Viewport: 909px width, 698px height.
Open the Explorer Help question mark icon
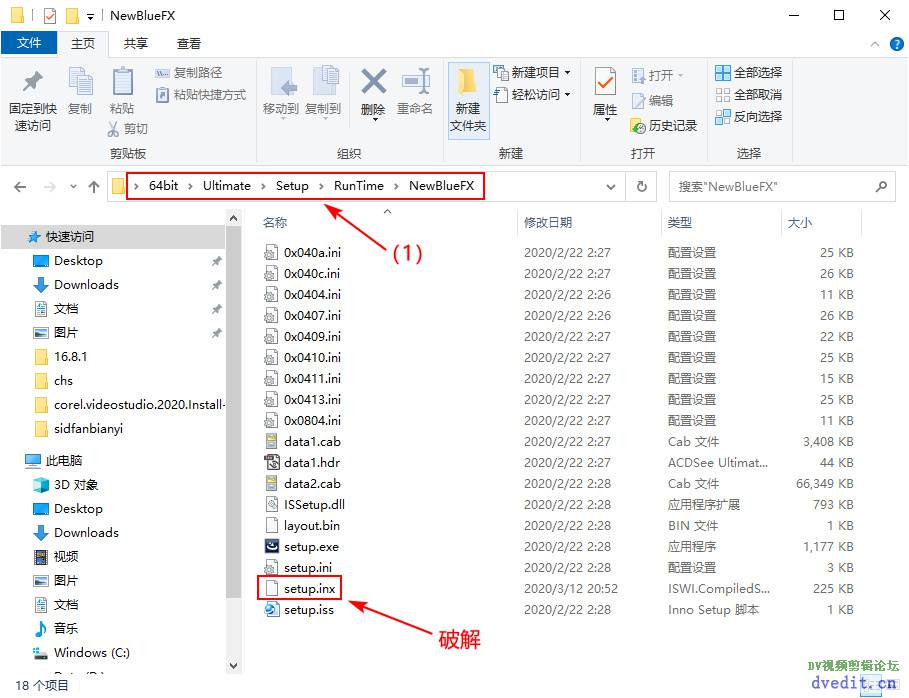[896, 44]
